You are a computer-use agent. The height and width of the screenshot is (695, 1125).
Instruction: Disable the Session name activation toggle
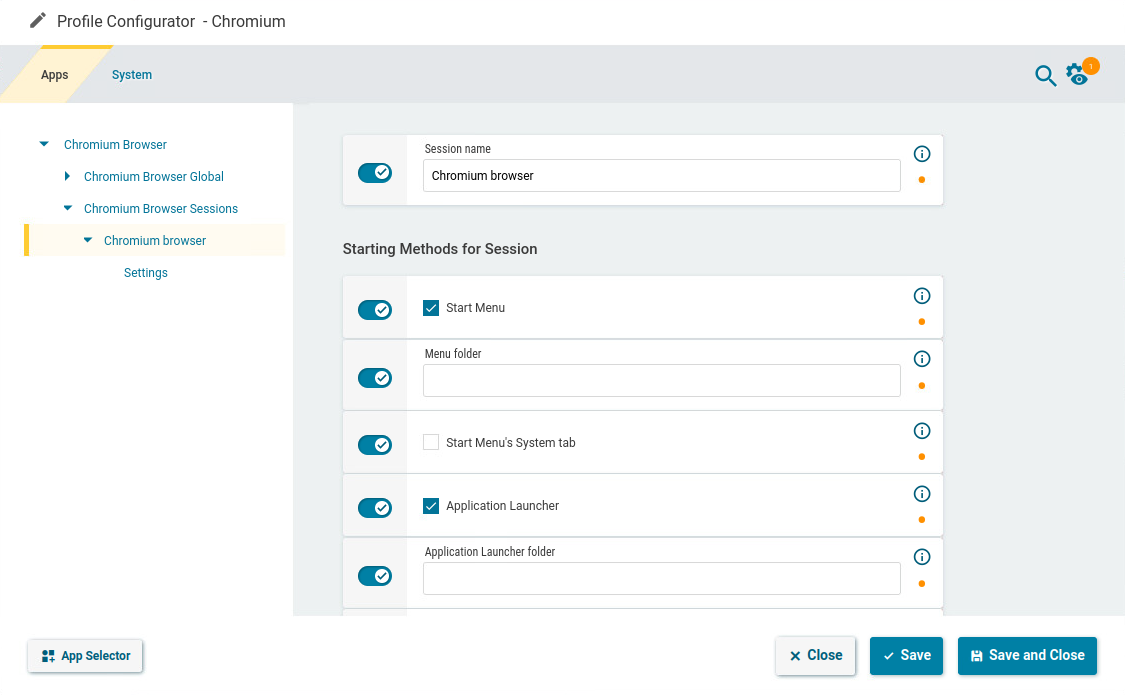coord(375,173)
